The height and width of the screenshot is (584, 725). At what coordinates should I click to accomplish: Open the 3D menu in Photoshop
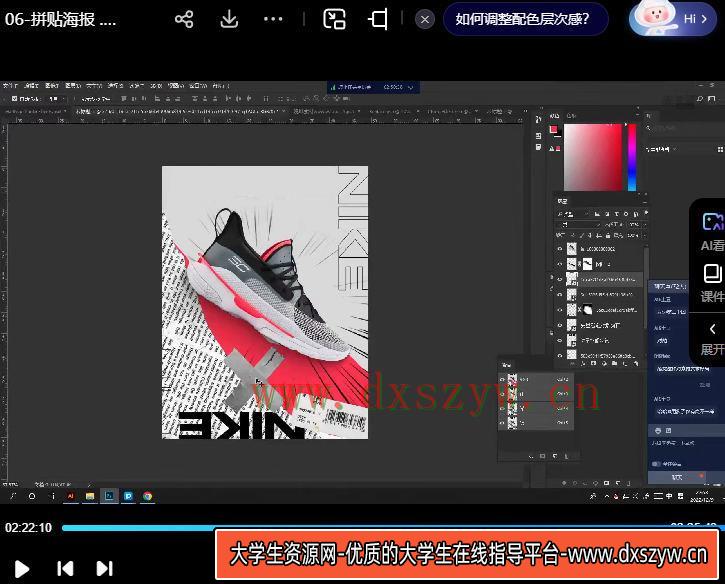pos(156,86)
